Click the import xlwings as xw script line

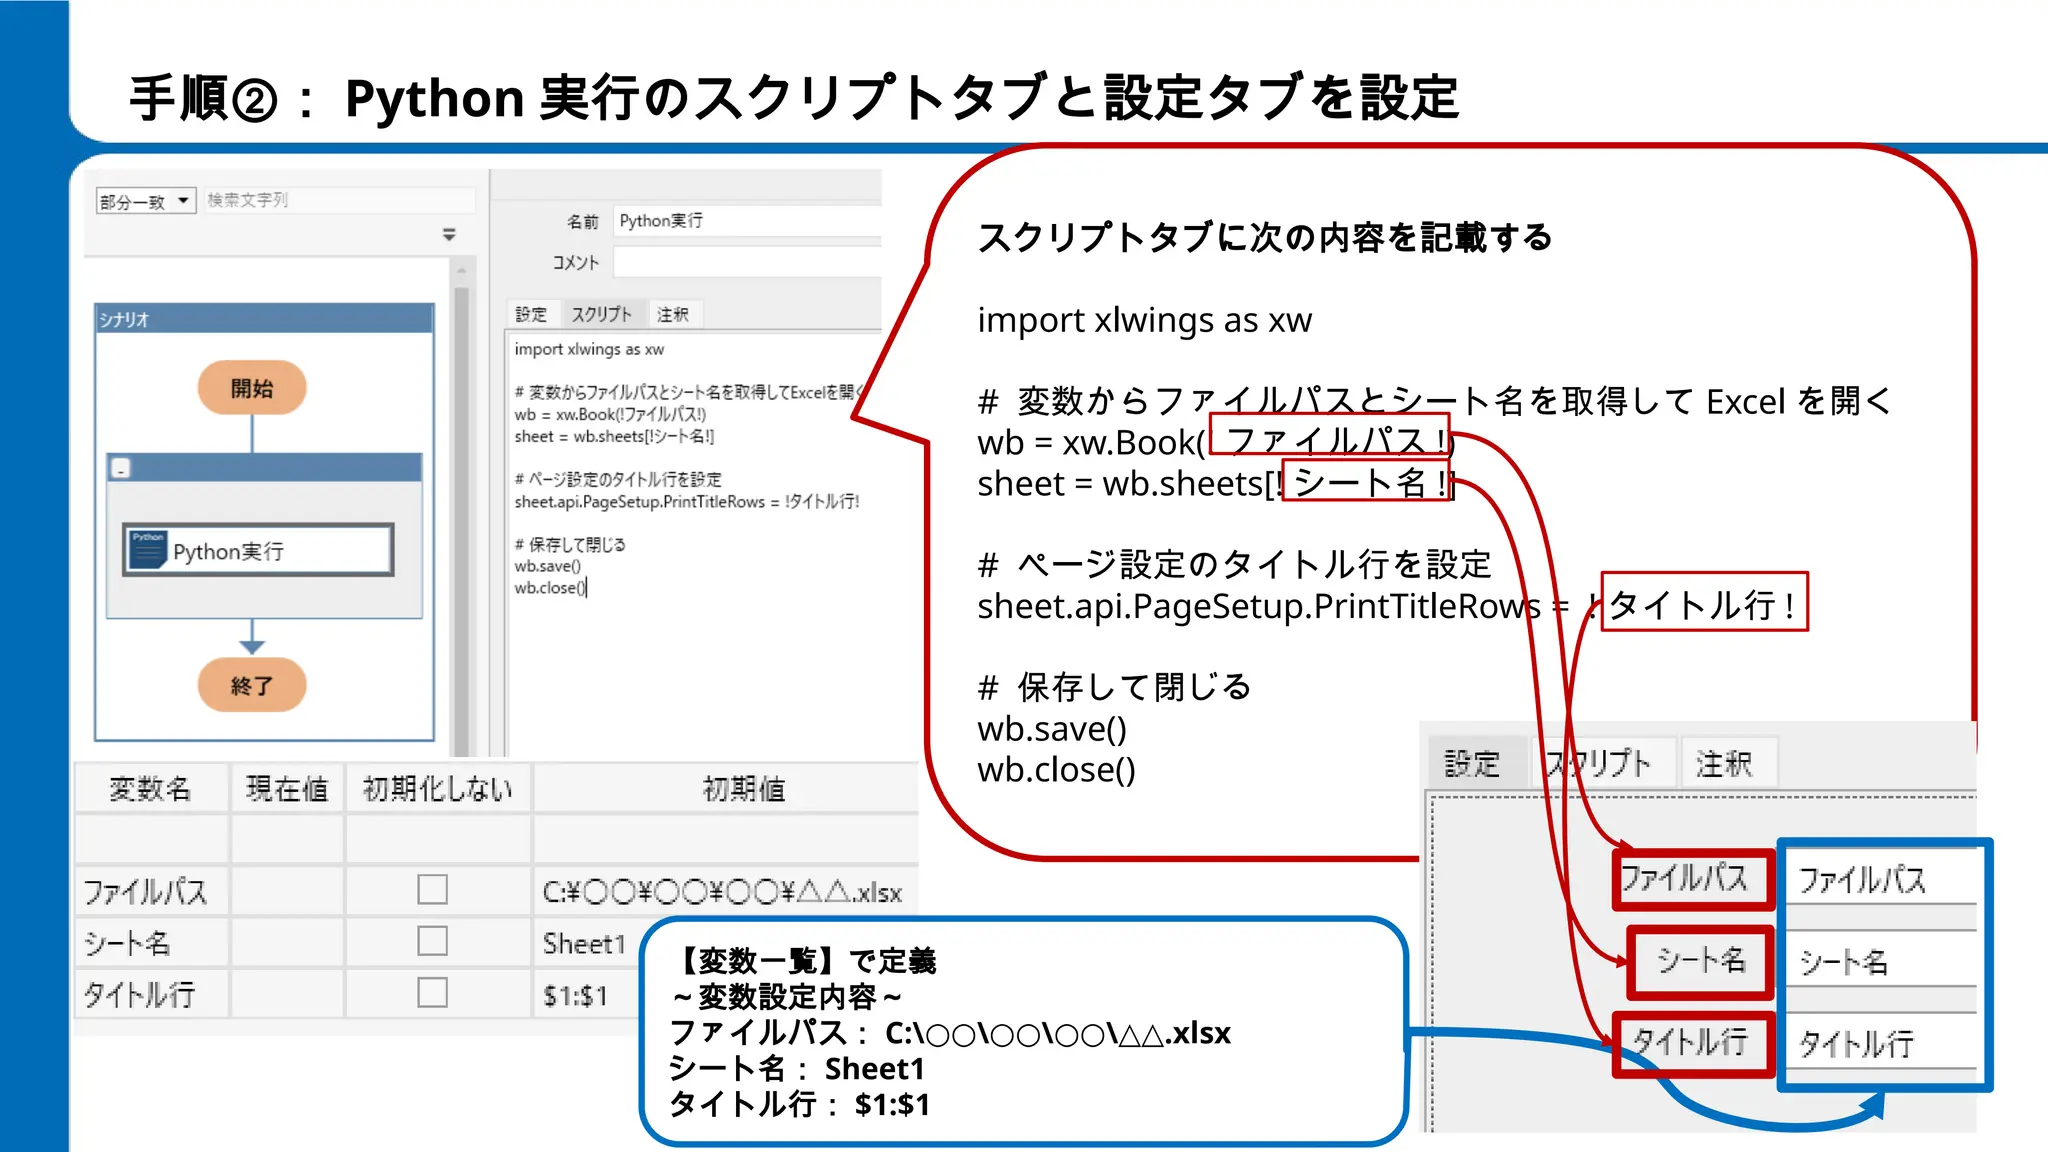(x=589, y=349)
